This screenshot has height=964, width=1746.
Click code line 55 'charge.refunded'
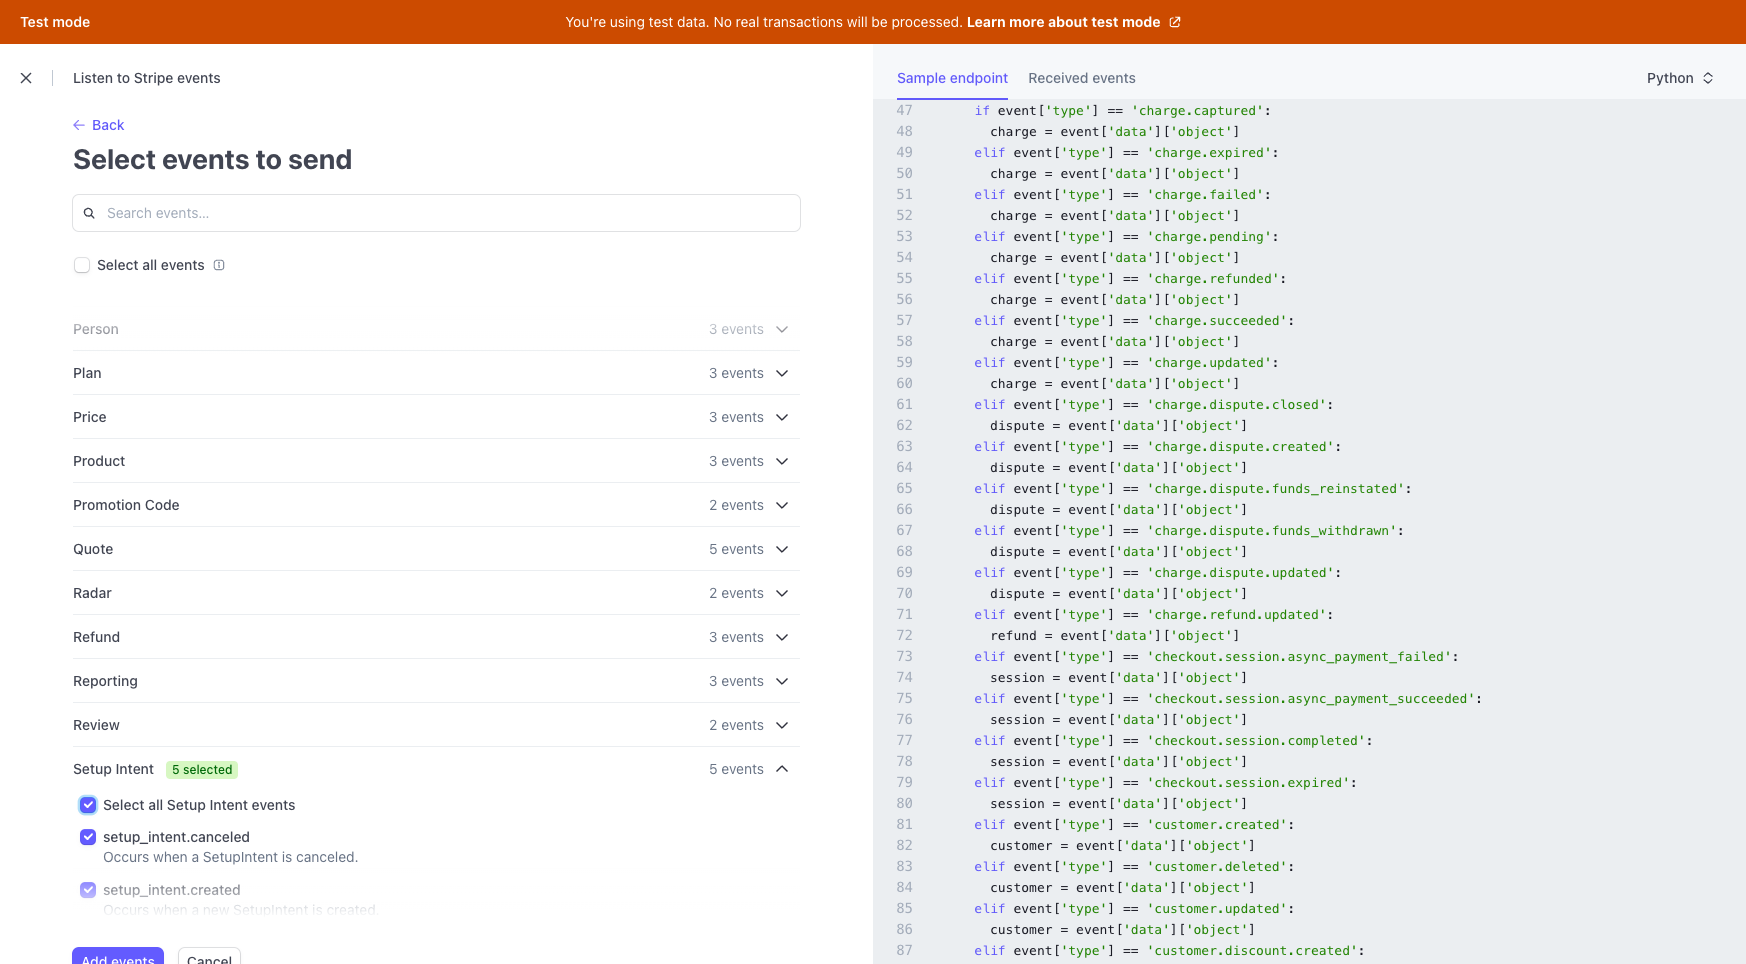point(1130,279)
